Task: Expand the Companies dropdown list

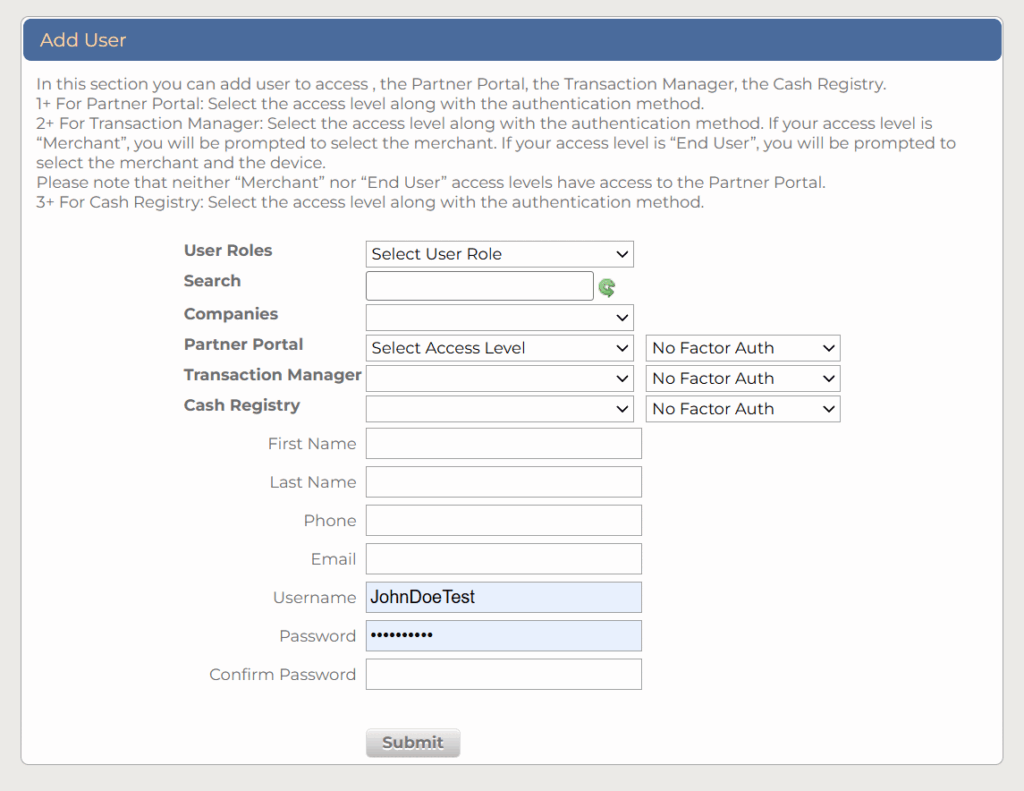Action: (499, 318)
